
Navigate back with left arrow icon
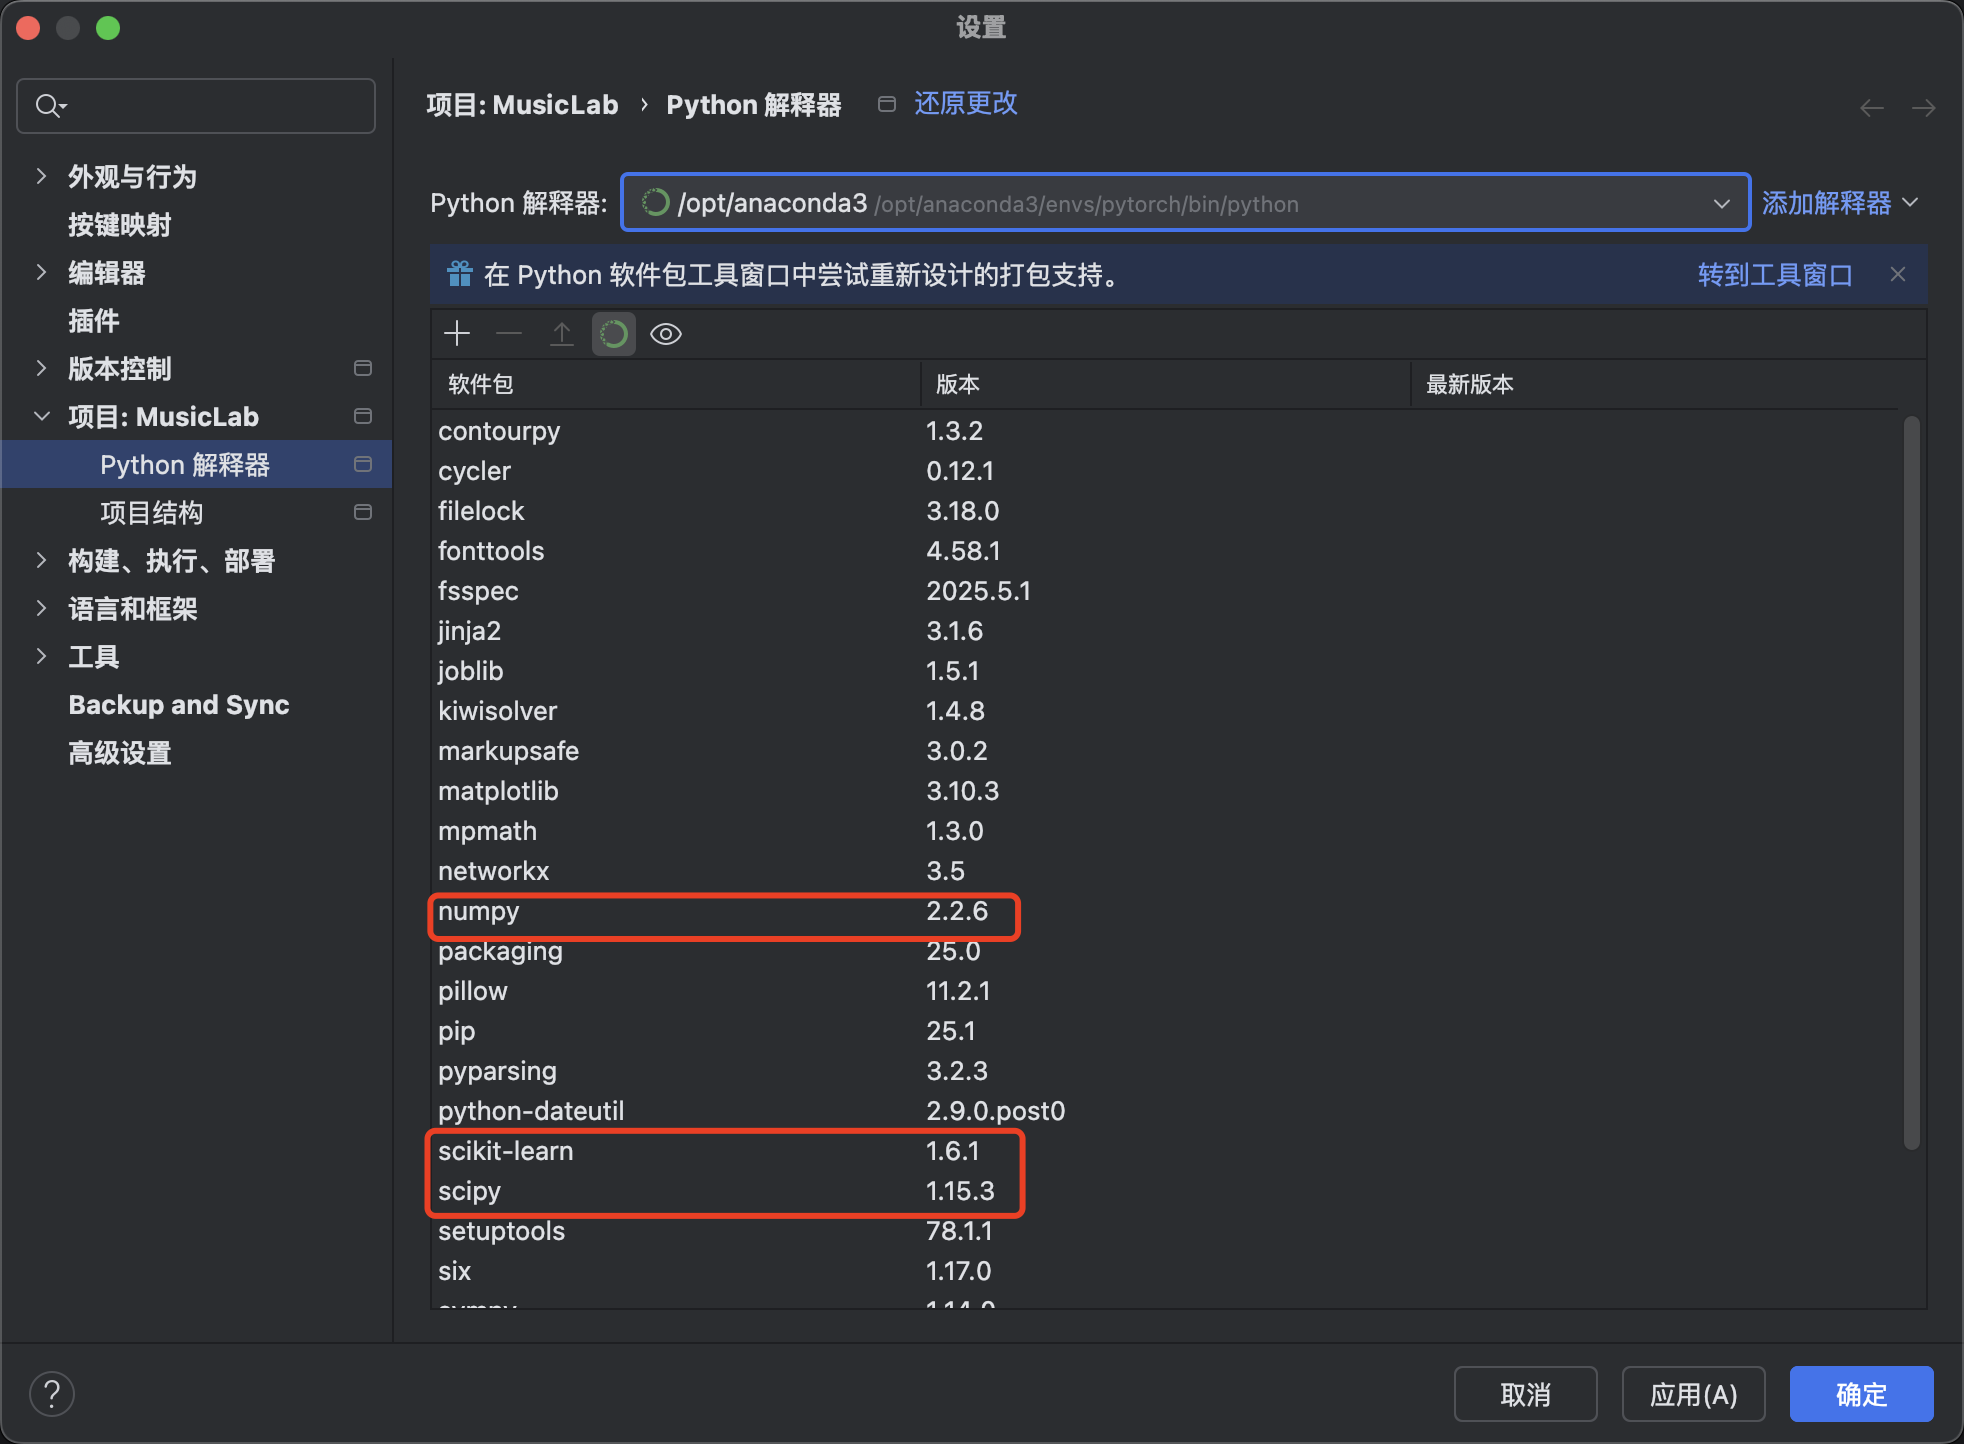(x=1872, y=108)
